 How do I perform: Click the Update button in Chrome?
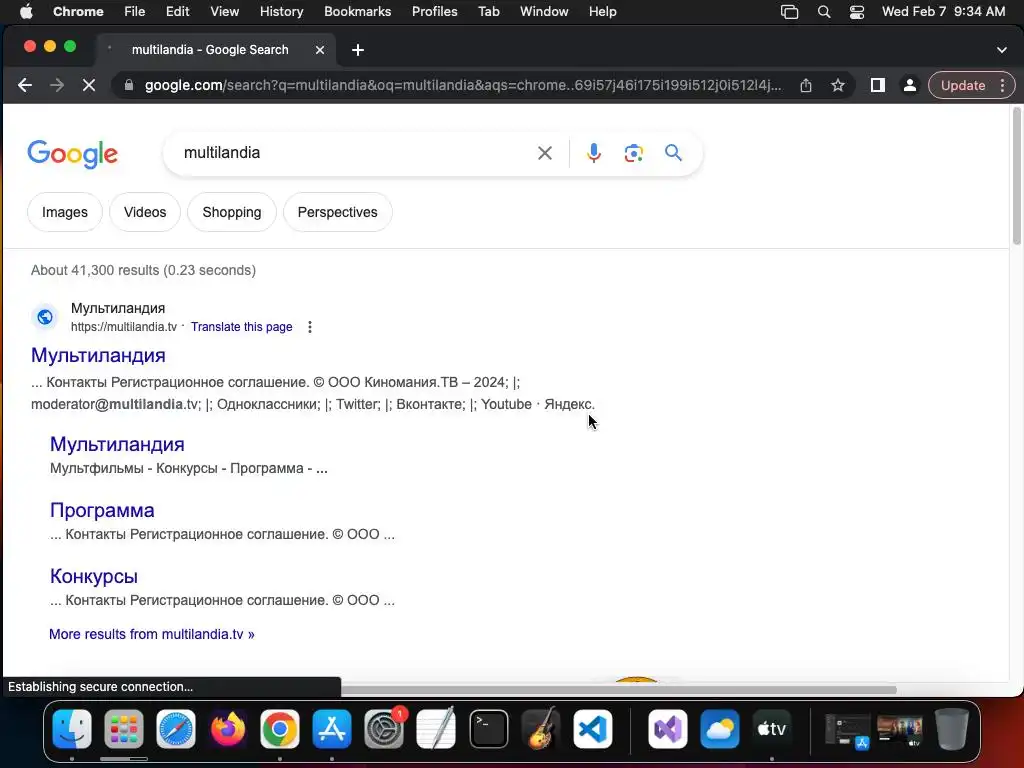pyautogui.click(x=963, y=86)
